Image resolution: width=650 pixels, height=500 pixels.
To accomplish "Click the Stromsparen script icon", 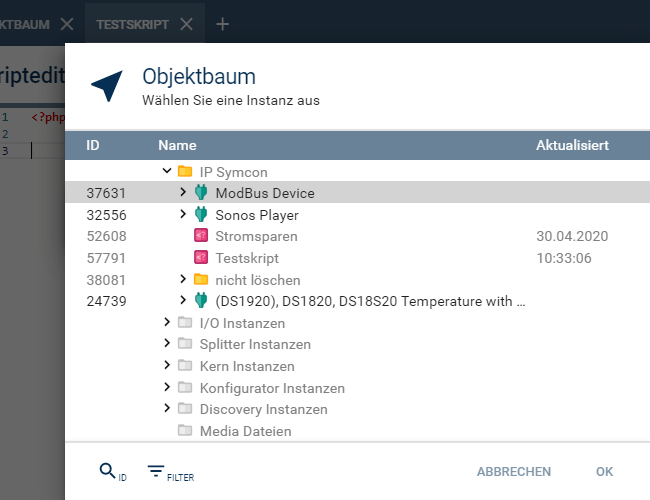I will coord(200,237).
